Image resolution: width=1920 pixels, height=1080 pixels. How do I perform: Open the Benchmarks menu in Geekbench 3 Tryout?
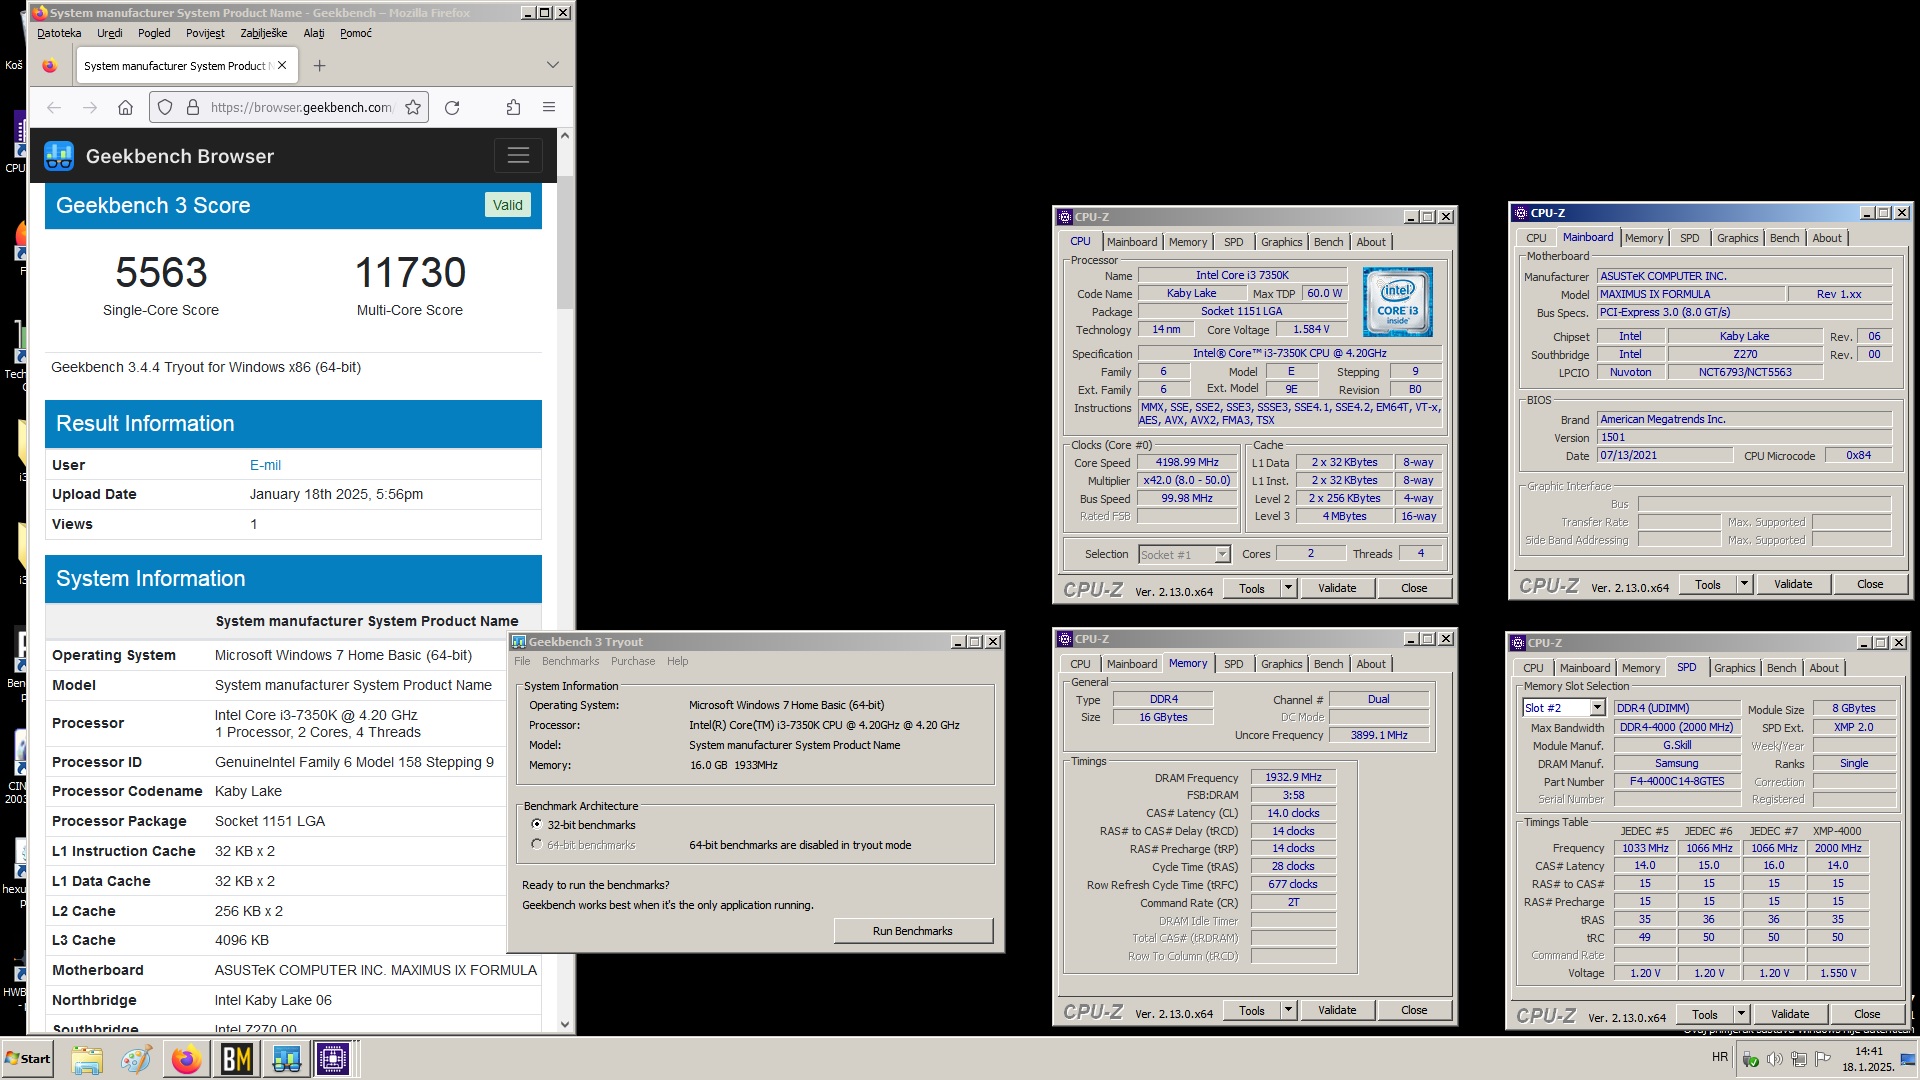570,661
